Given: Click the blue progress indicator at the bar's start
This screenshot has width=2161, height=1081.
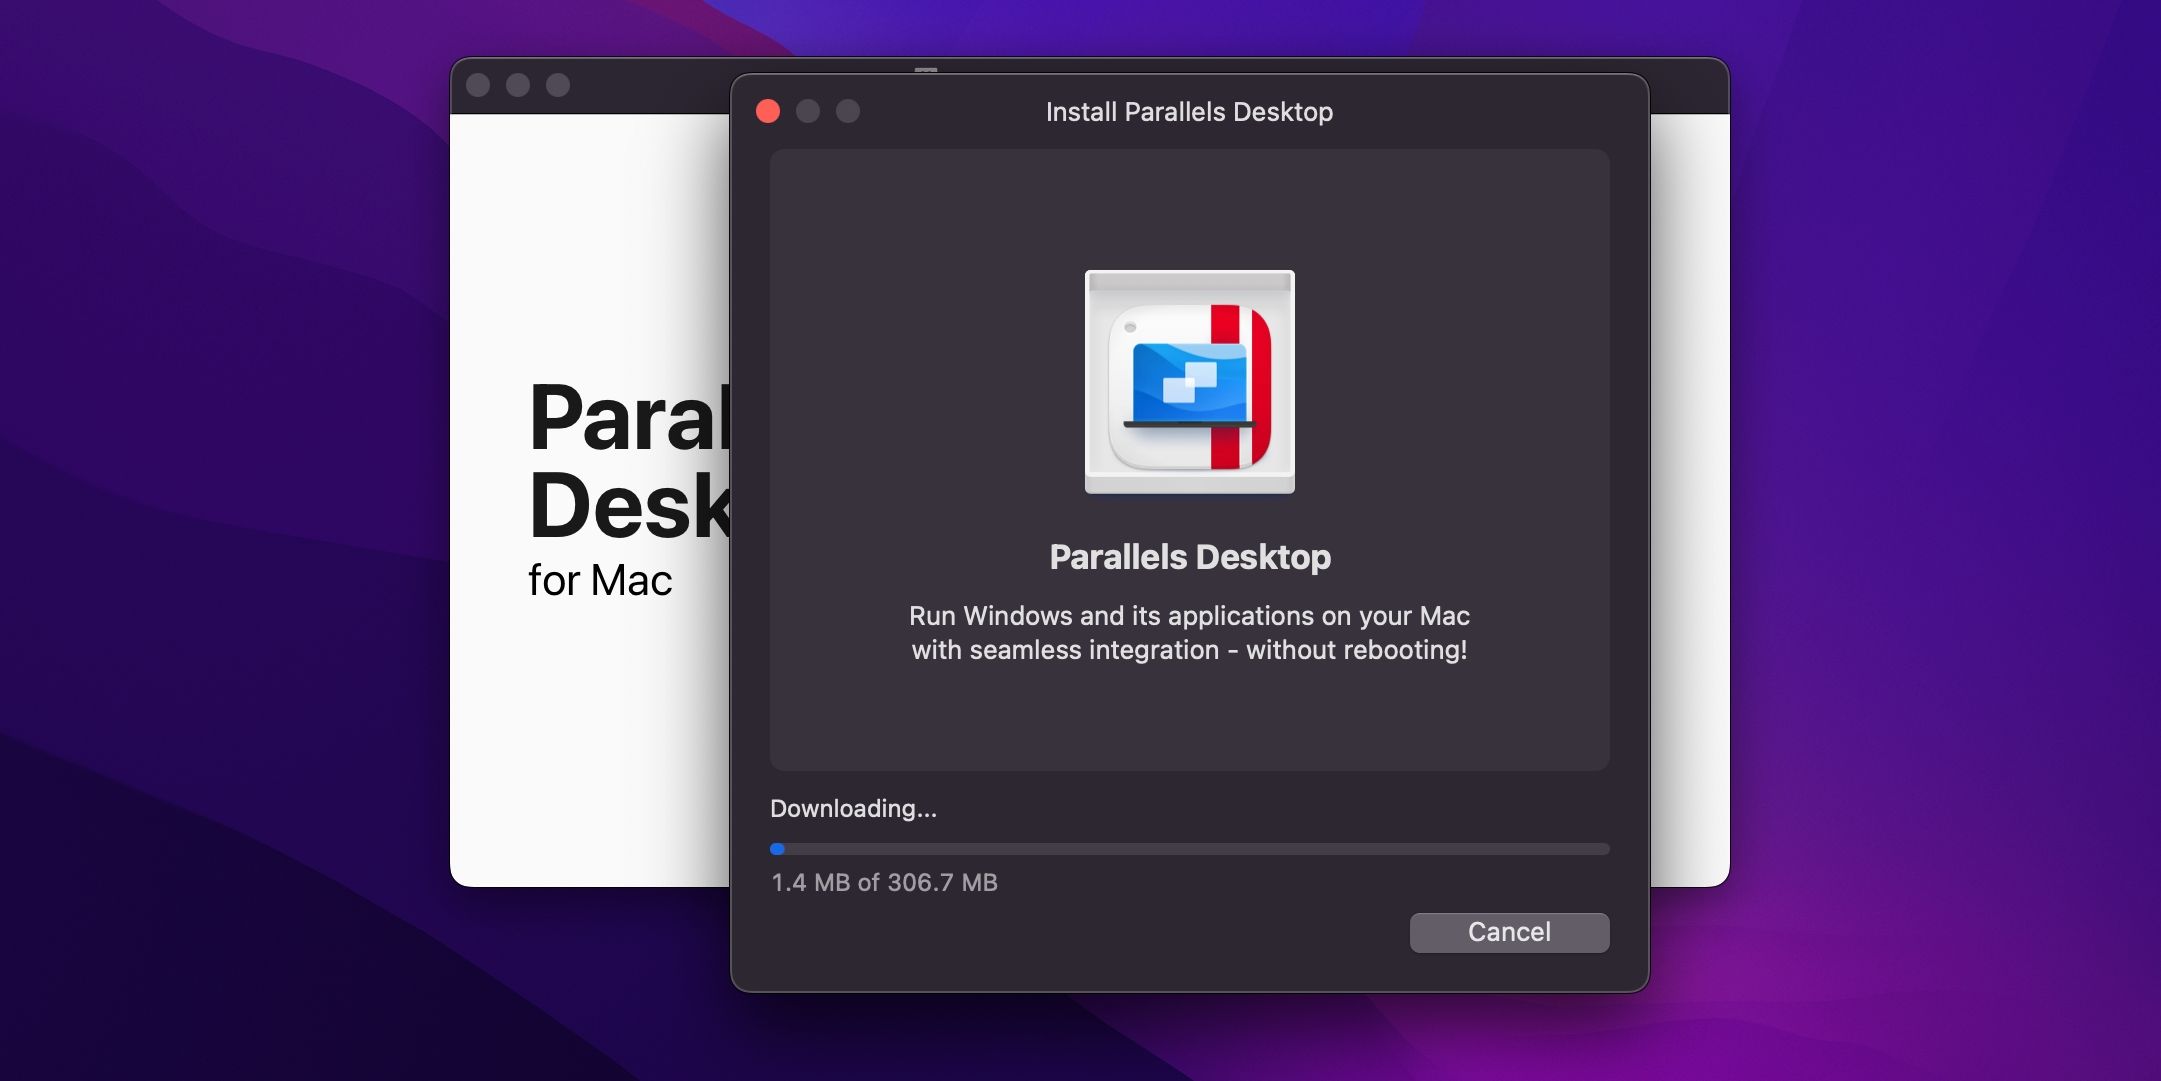Looking at the screenshot, I should 777,848.
